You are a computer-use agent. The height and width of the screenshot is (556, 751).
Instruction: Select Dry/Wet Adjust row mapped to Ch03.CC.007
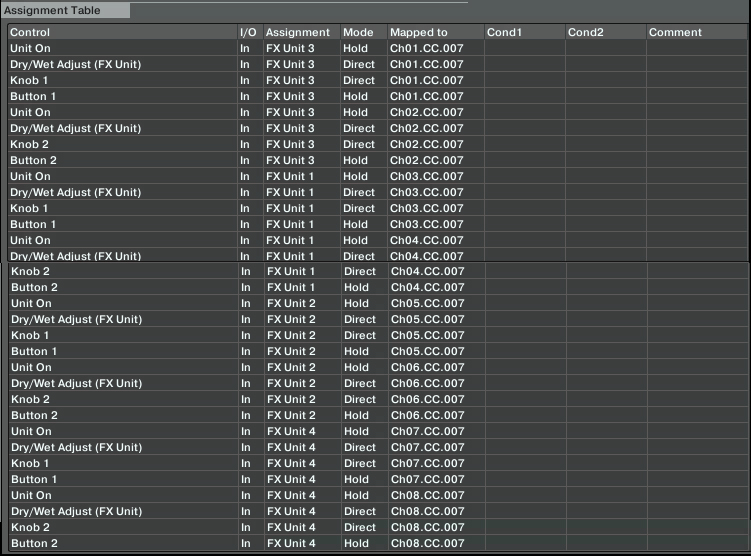[x=377, y=192]
